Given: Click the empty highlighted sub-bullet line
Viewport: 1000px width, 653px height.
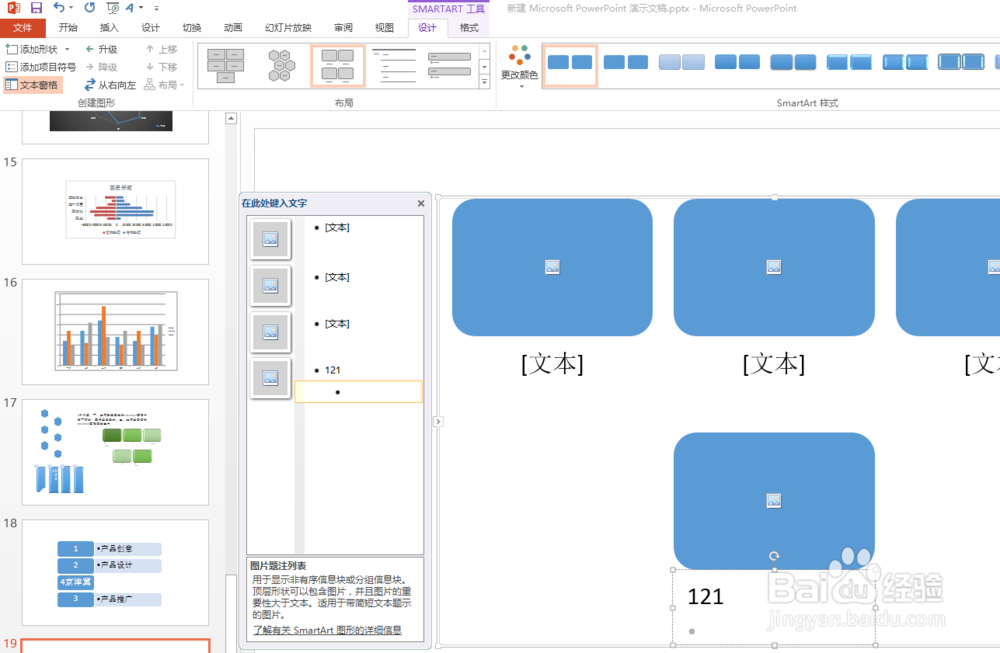Looking at the screenshot, I should pos(358,392).
